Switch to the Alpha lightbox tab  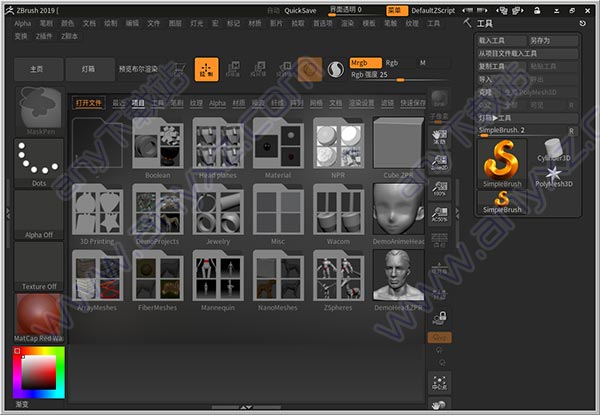pos(217,103)
